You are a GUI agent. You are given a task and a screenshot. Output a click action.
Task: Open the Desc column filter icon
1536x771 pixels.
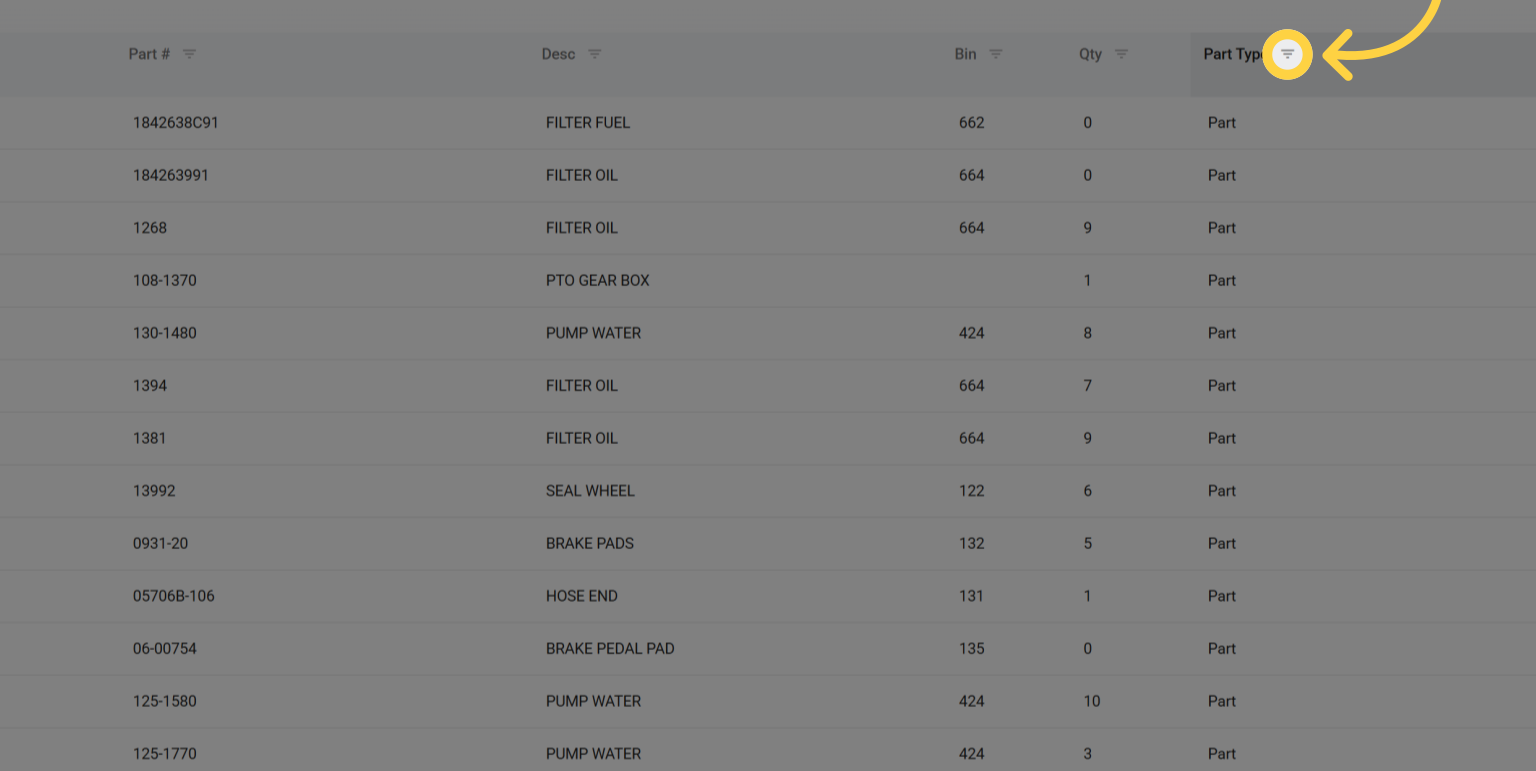click(594, 54)
